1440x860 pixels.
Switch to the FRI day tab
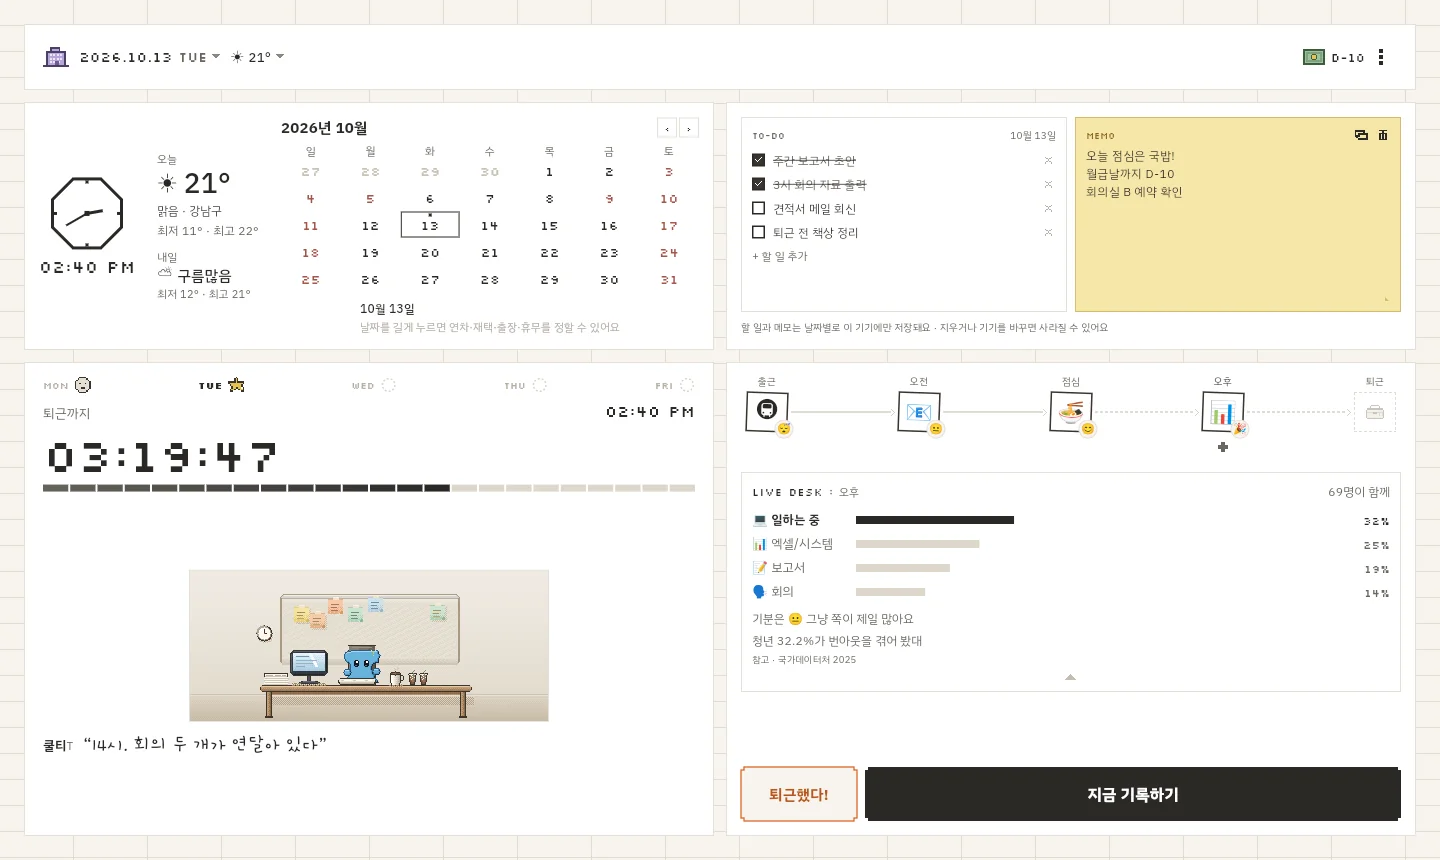(x=675, y=385)
